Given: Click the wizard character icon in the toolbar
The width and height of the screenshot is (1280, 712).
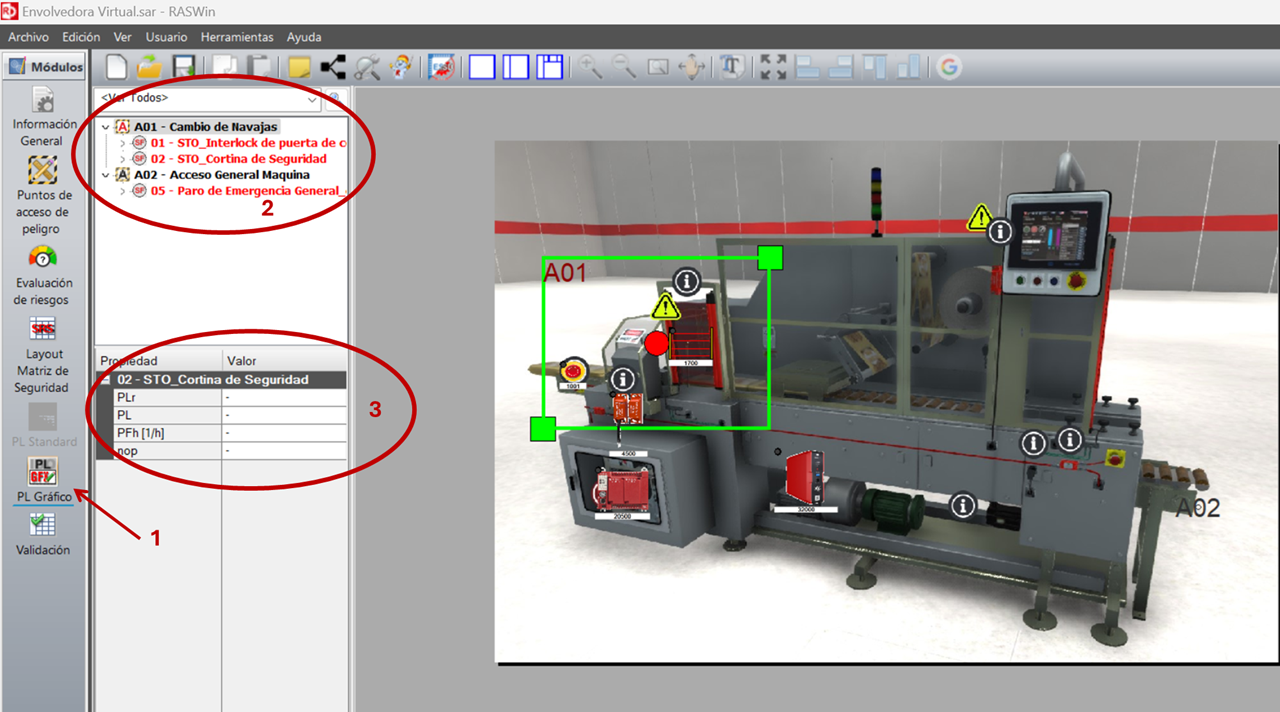Looking at the screenshot, I should [x=401, y=67].
